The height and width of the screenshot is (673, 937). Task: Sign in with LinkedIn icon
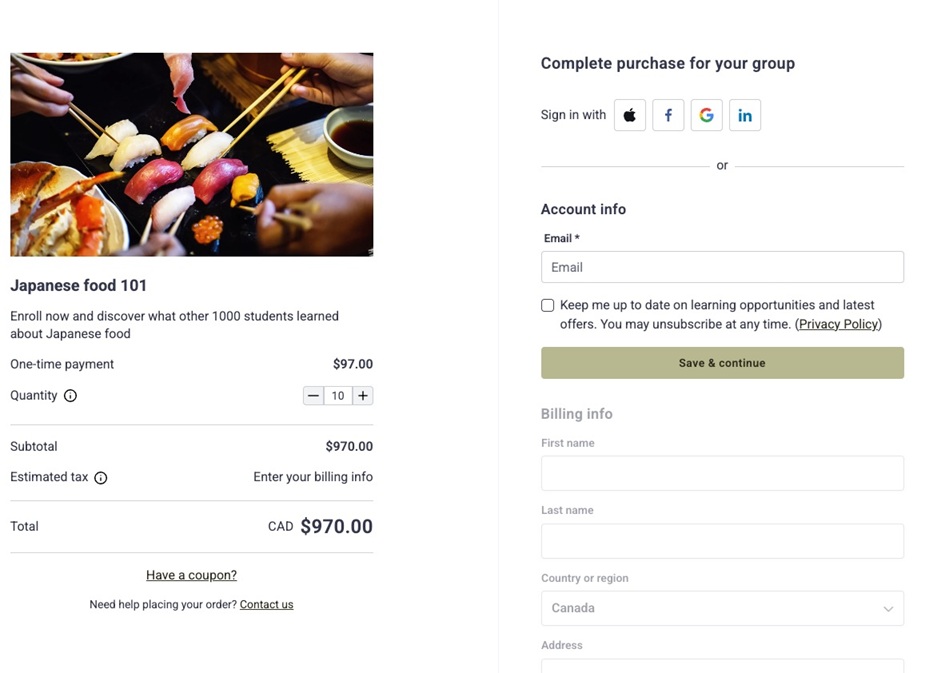(745, 115)
